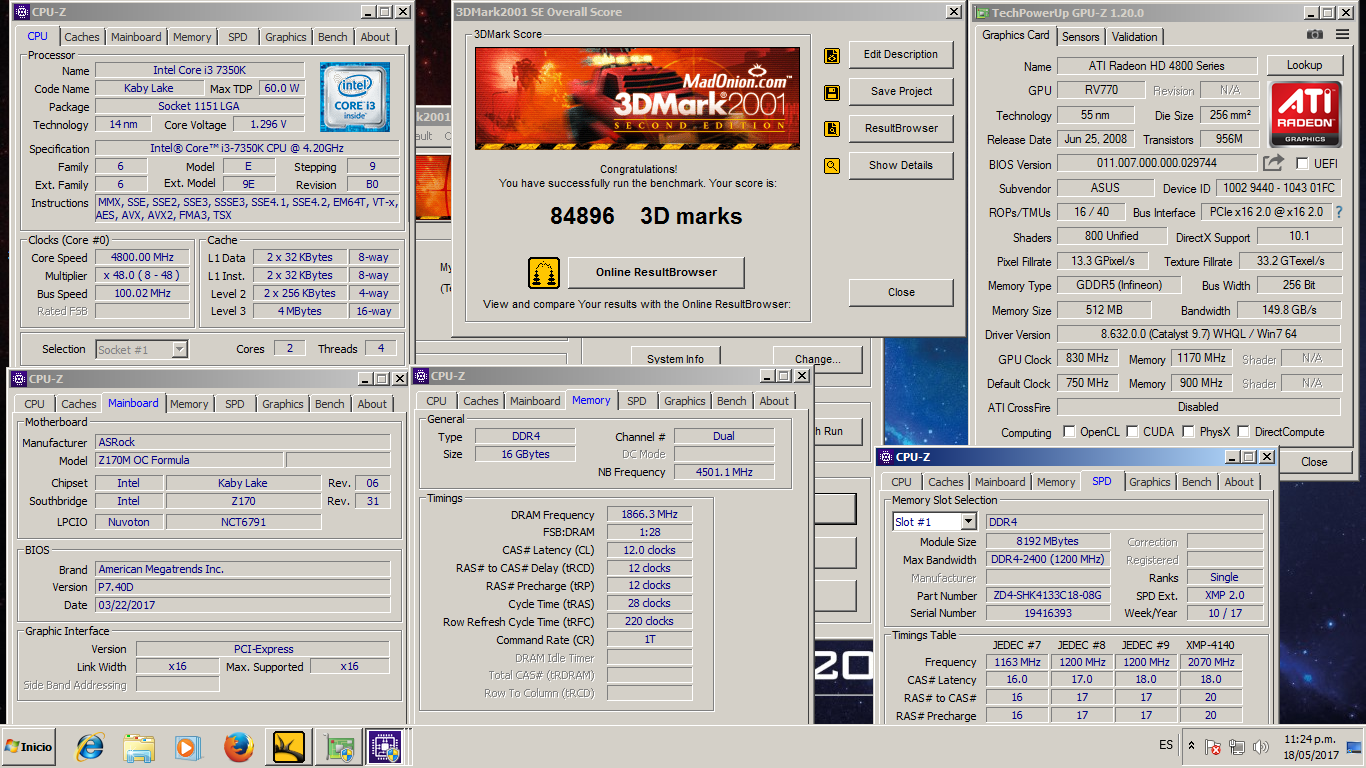Click the Model field Z170M OC Formula
The height and width of the screenshot is (768, 1366).
click(188, 461)
